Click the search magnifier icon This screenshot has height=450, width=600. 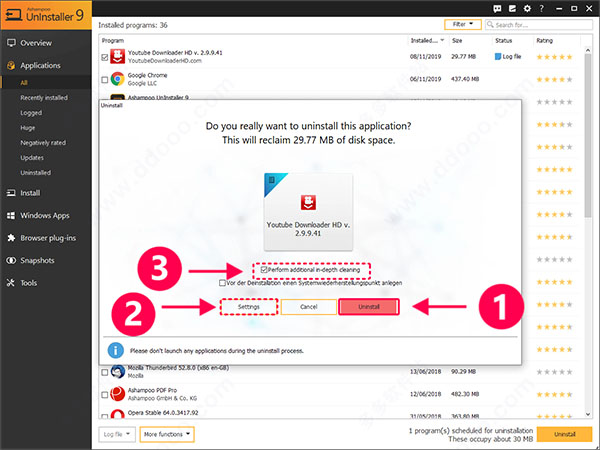(490, 24)
